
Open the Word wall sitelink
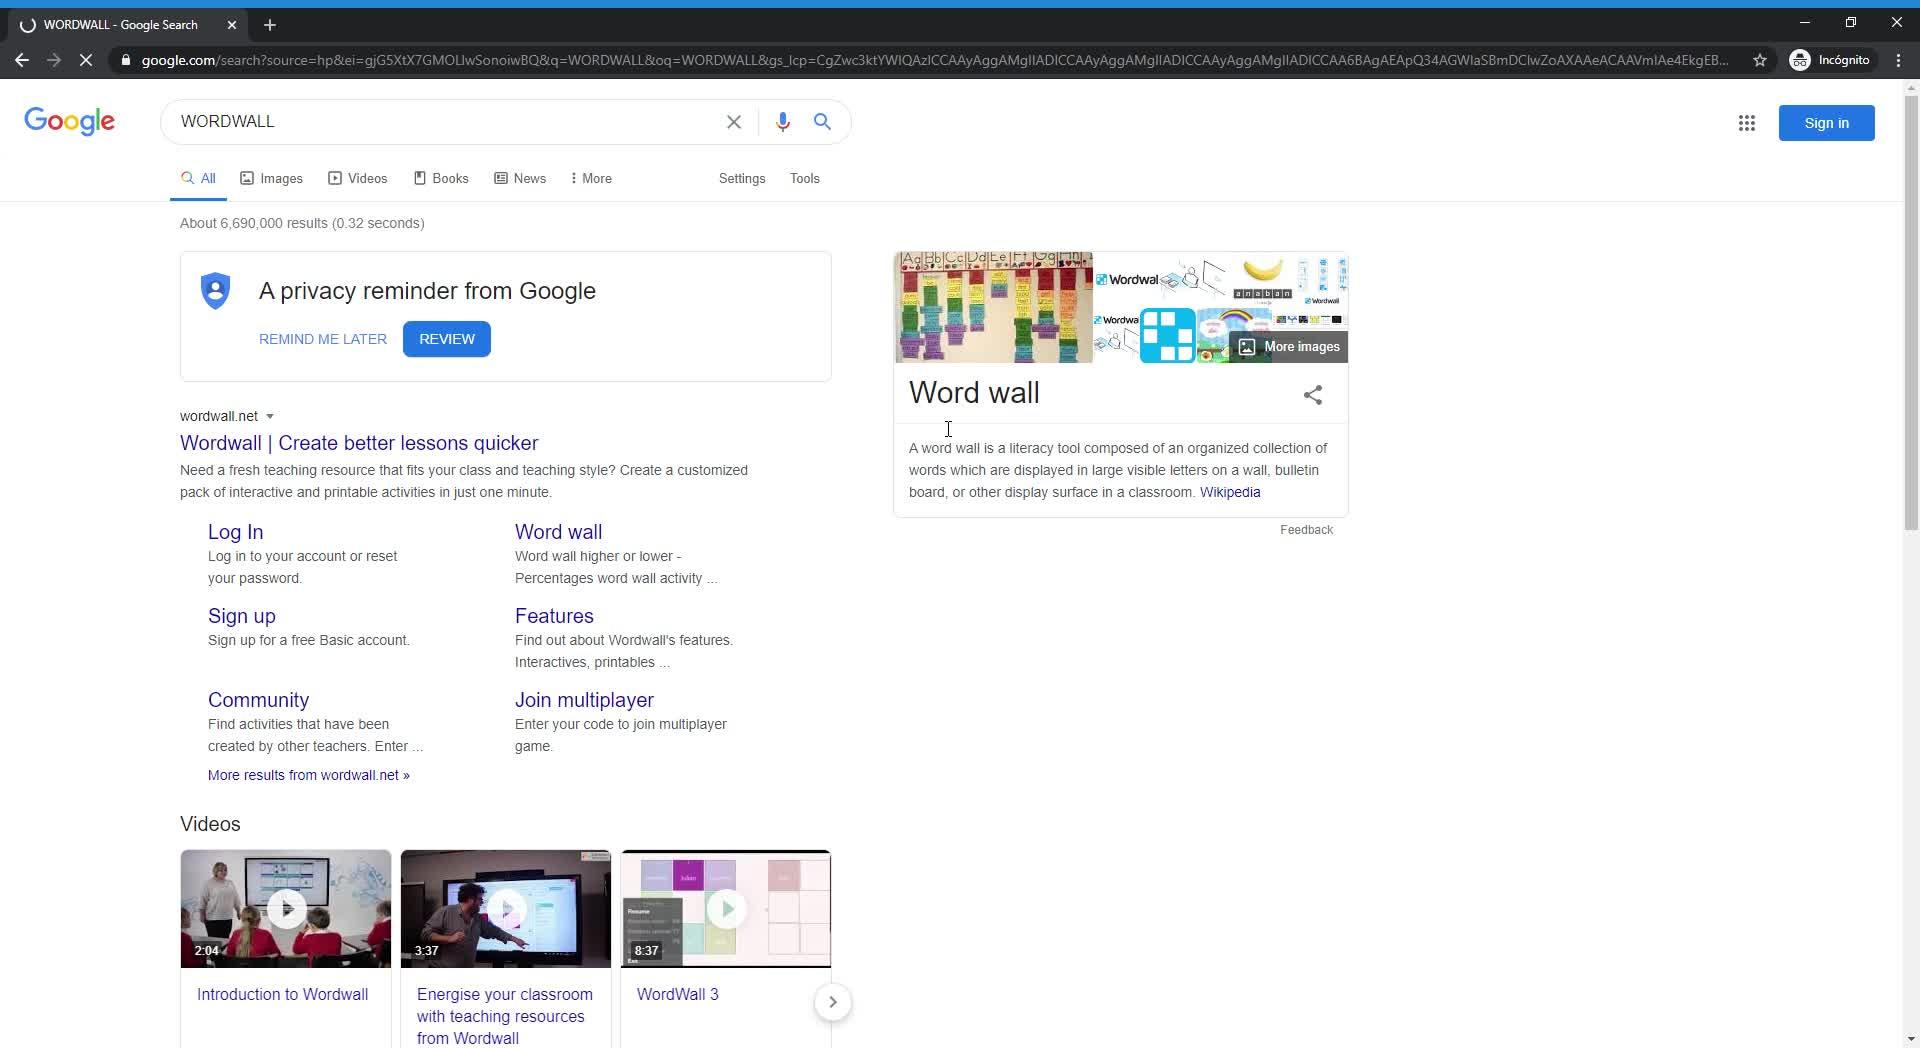(559, 532)
